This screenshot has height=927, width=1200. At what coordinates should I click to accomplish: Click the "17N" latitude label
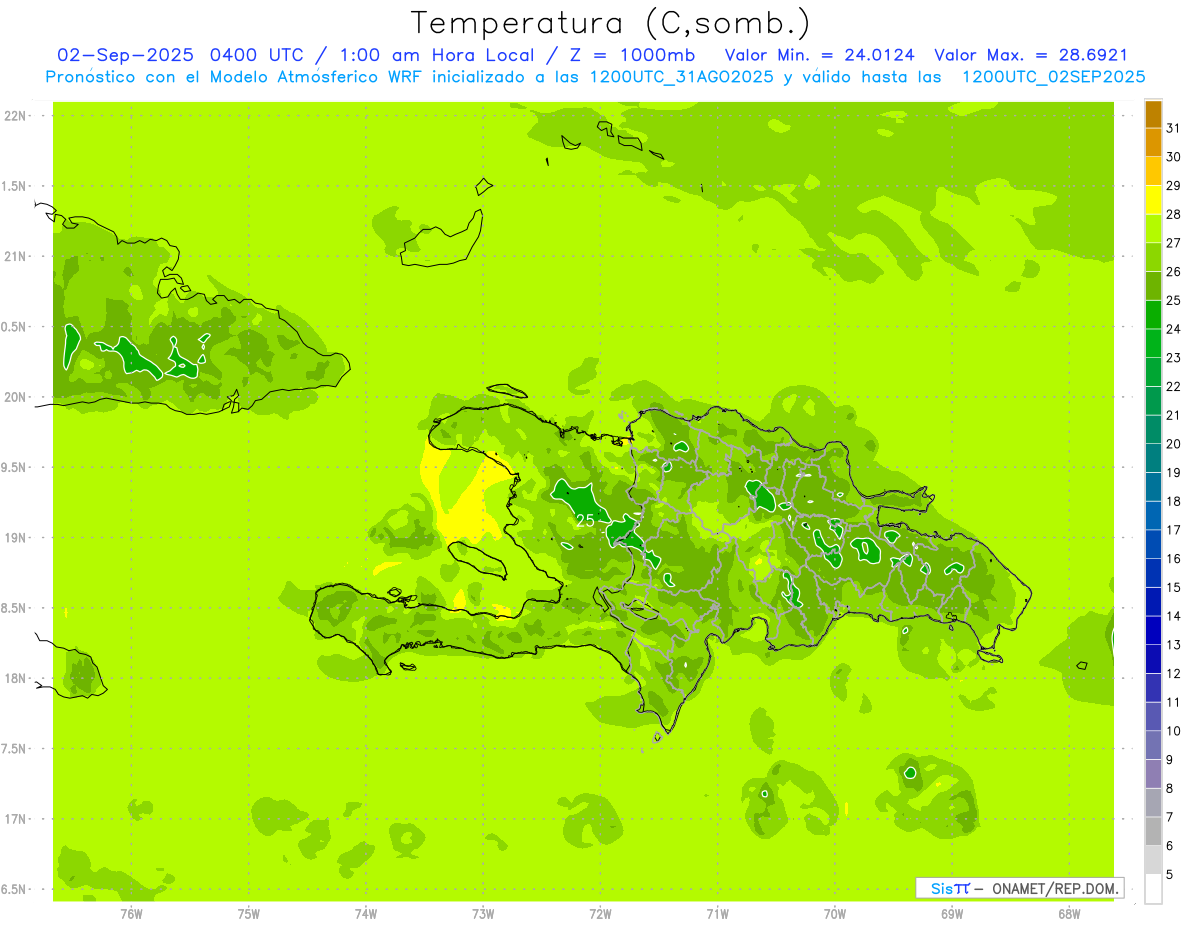[15, 819]
